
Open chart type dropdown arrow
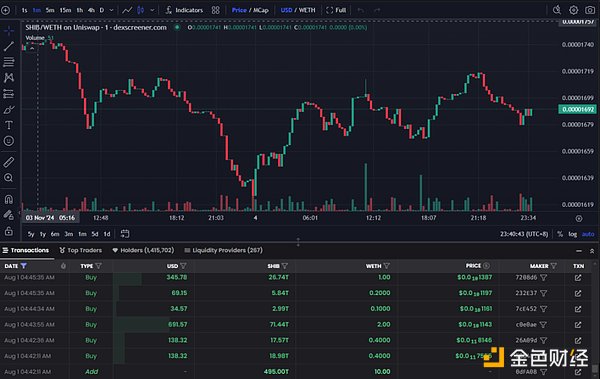pyautogui.click(x=152, y=10)
